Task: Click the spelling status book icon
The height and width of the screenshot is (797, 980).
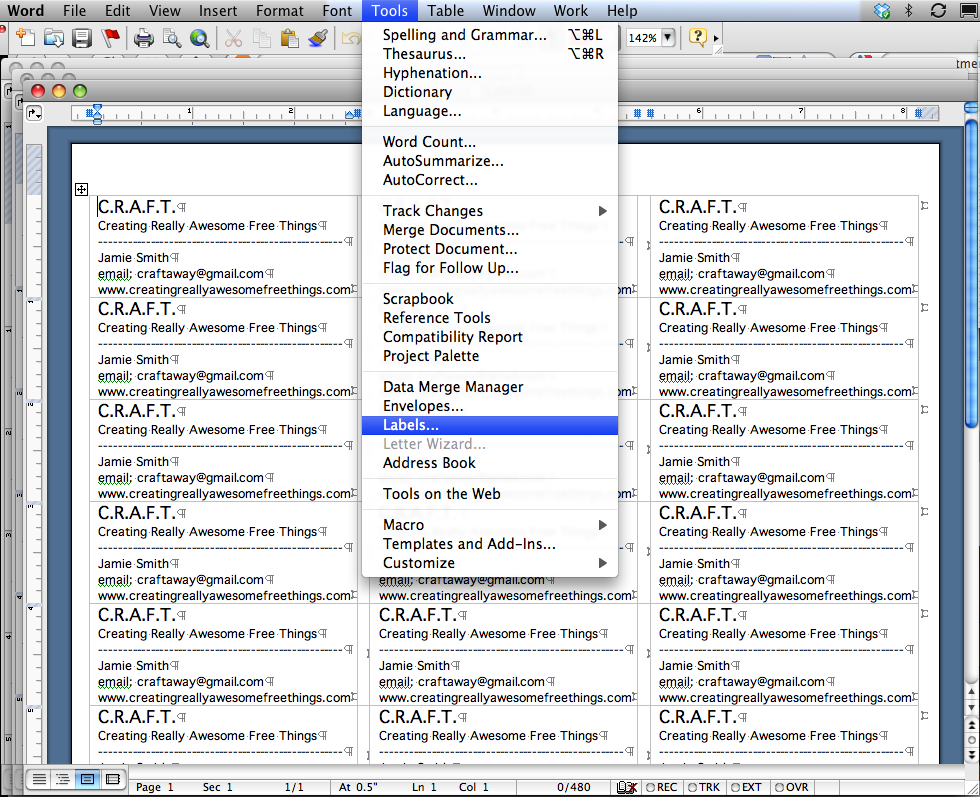Action: coord(626,787)
